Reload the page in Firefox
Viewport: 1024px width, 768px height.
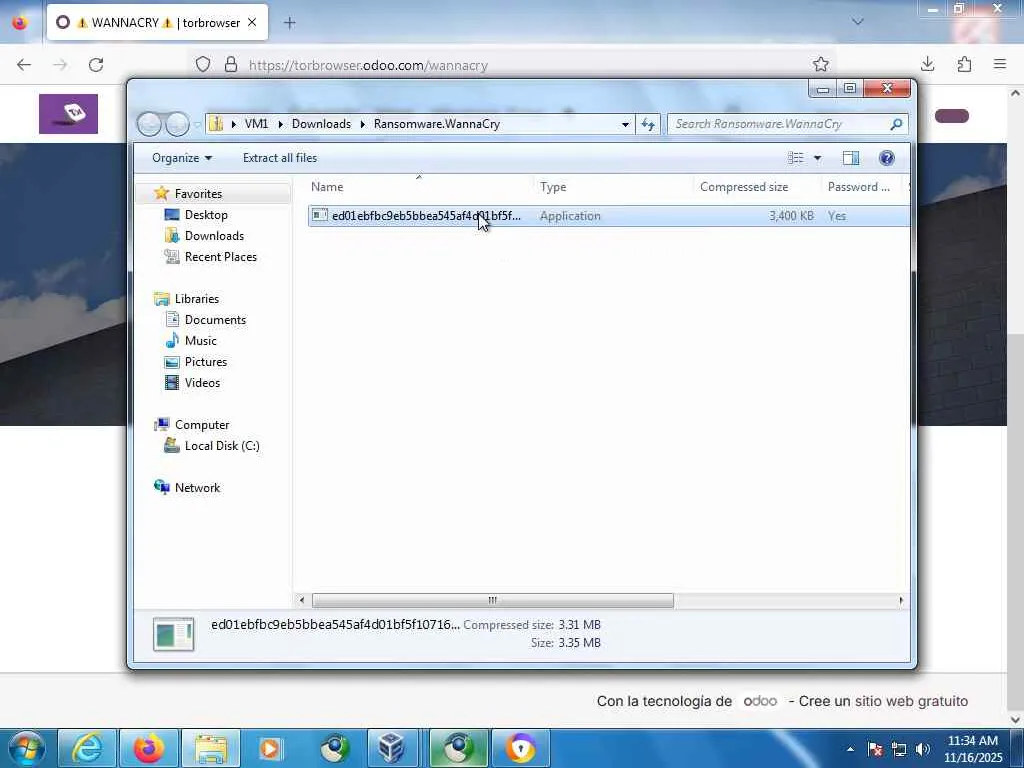pos(96,65)
